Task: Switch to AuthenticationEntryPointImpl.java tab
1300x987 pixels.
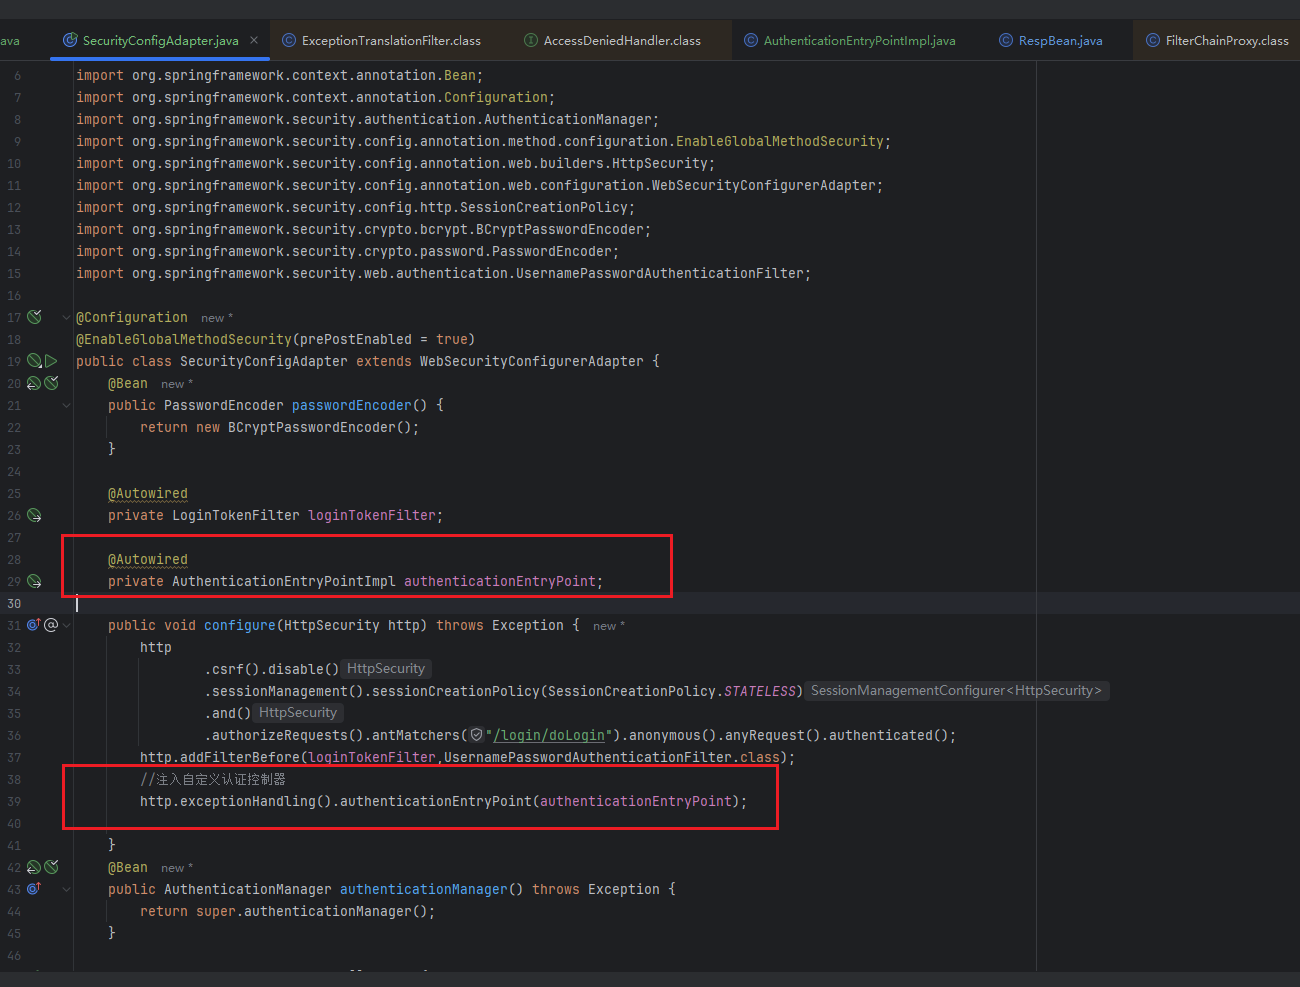Action: point(849,41)
